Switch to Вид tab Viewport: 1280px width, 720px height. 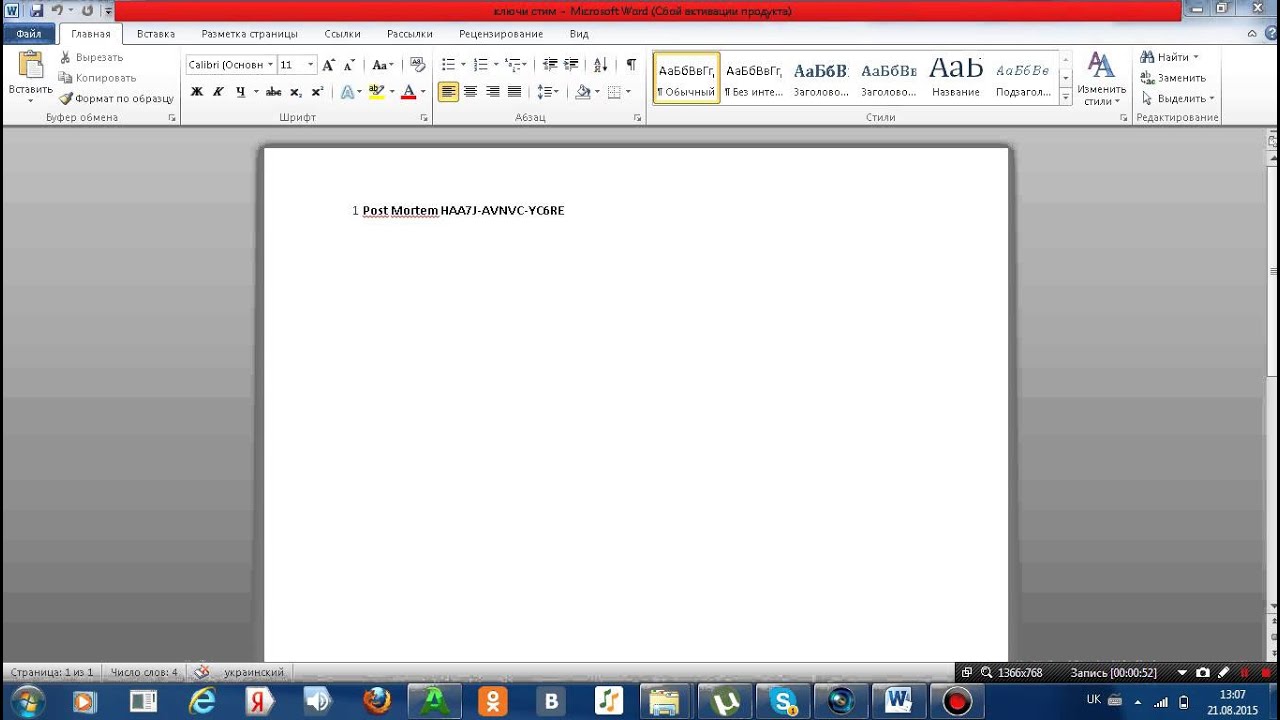(579, 33)
